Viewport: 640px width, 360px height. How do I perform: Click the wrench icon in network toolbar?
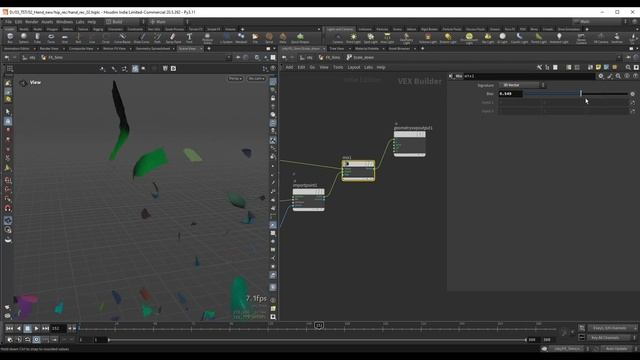tap(539, 67)
